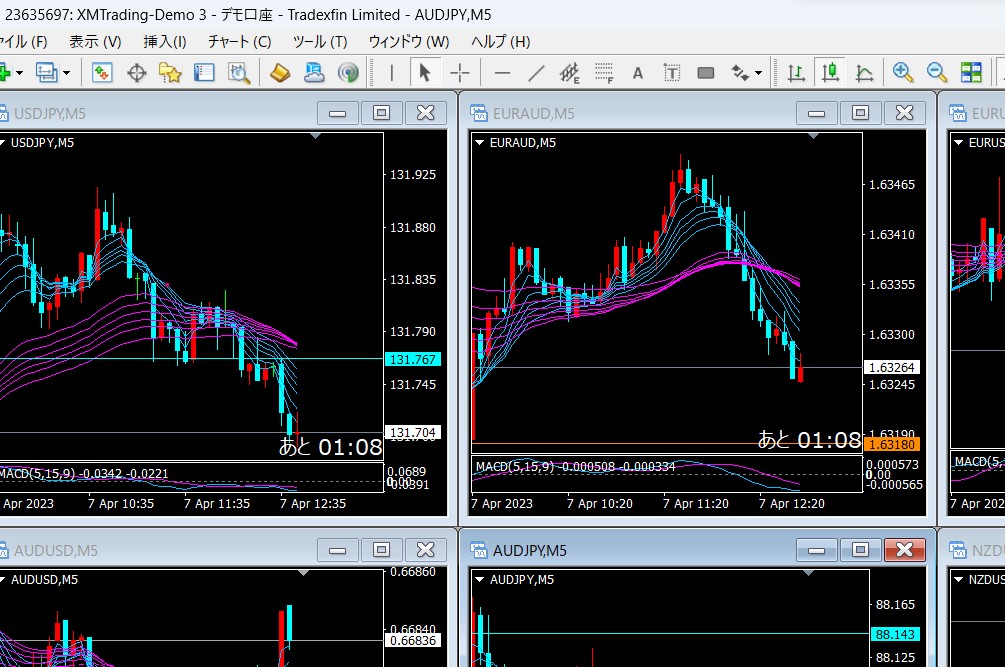Open the ツール (T) menu

(x=320, y=42)
